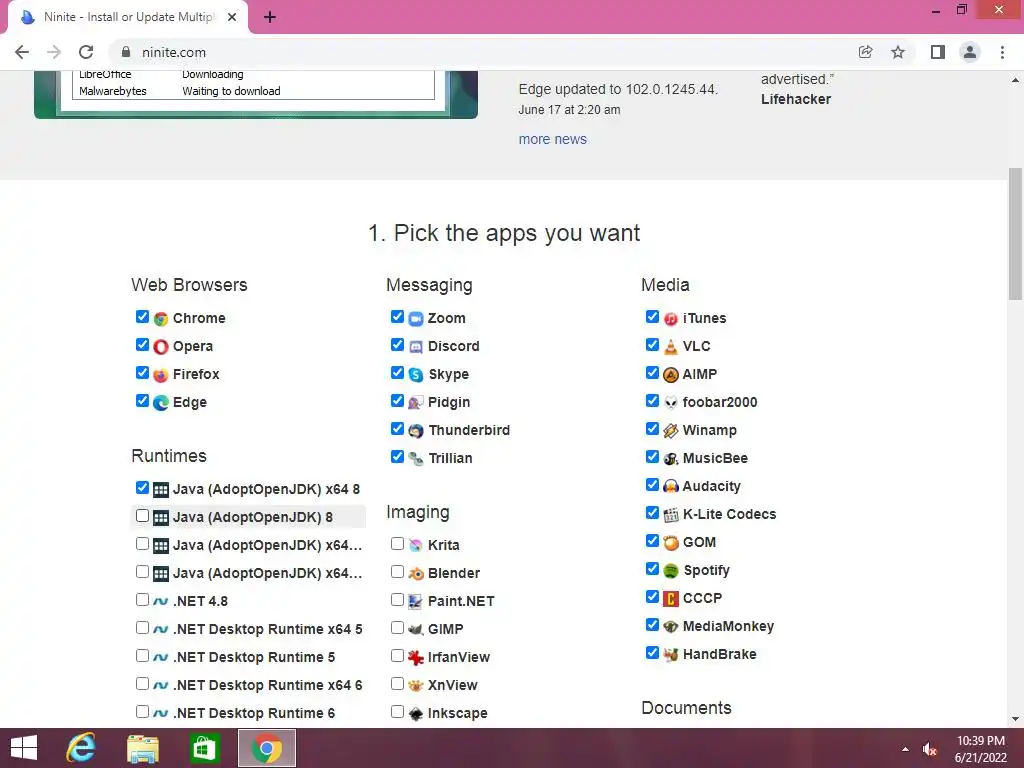Click the foobar2000 alien icon
The image size is (1024, 768).
click(671, 403)
